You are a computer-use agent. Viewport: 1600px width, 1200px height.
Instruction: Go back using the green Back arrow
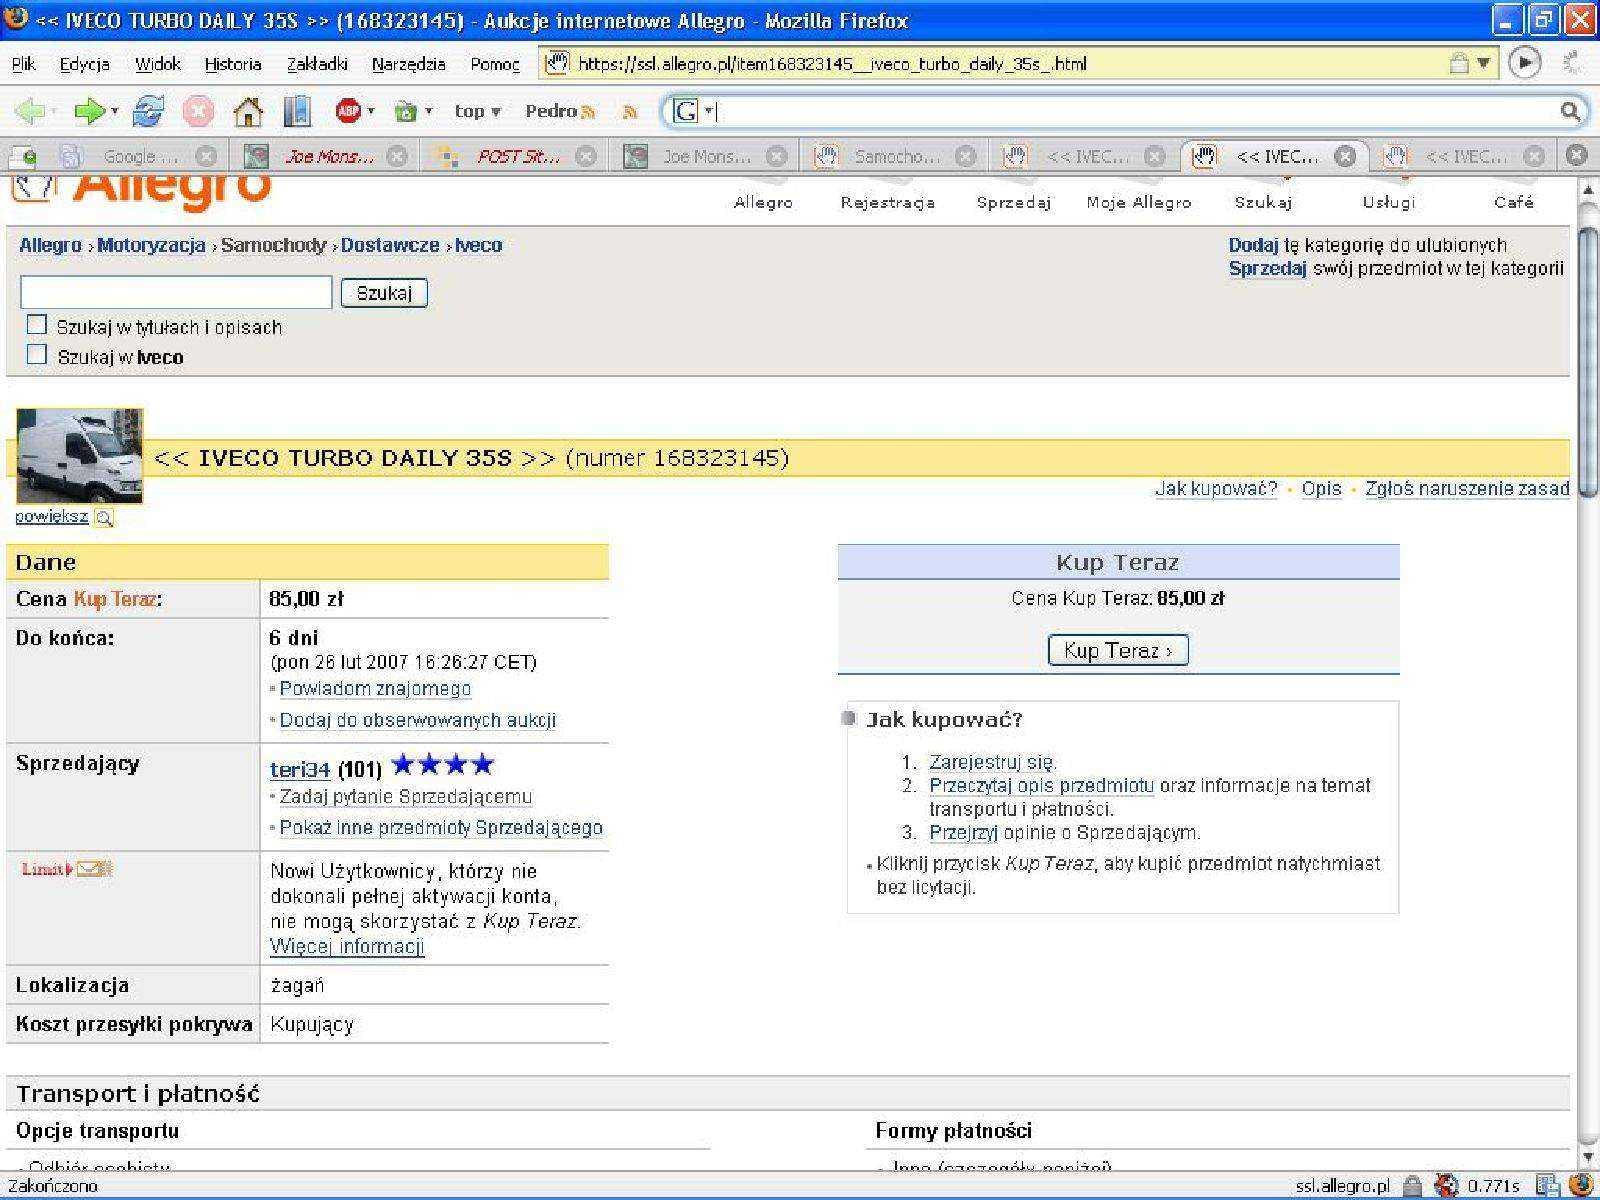pyautogui.click(x=31, y=111)
